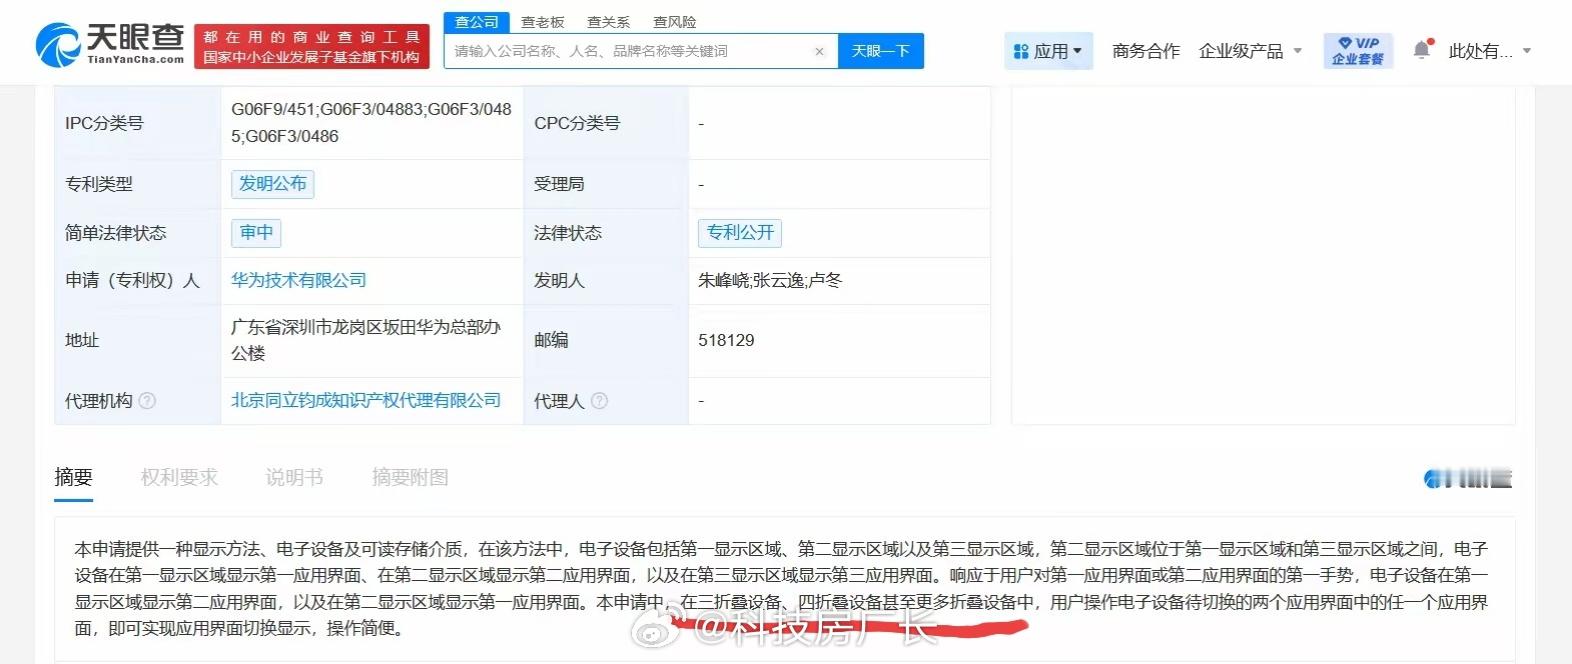Select inventor names 朱峰峣;张云逸;卢冬
This screenshot has height=664, width=1572.
click(x=770, y=281)
